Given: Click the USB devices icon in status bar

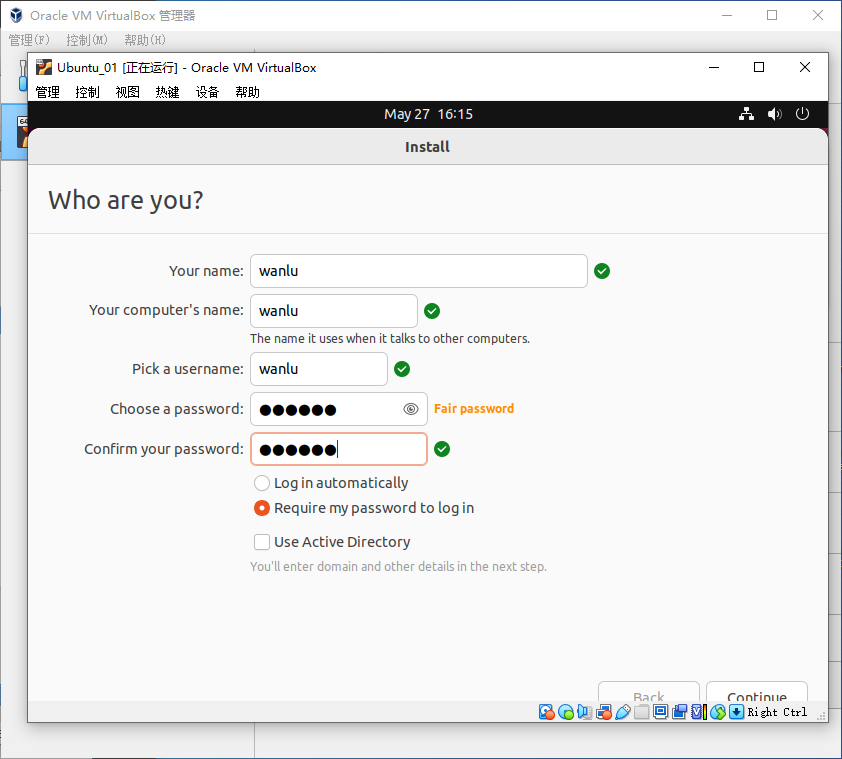Looking at the screenshot, I should pos(623,712).
